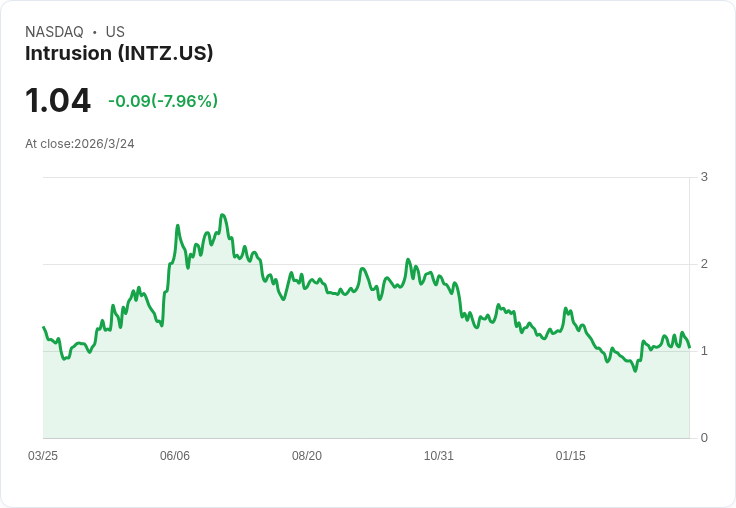This screenshot has width=736, height=508.
Task: Click the separator dot between NASDAQ and US
Action: (x=95, y=32)
